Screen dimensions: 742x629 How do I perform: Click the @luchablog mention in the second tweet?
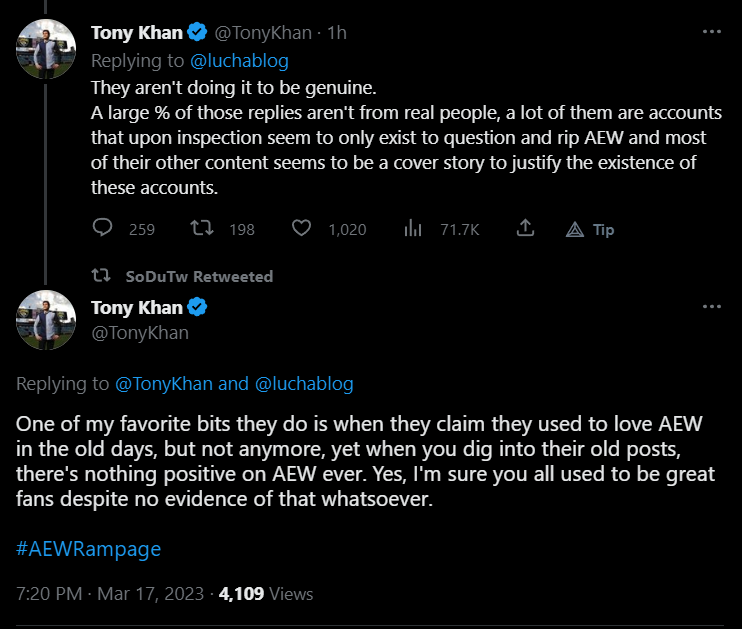coord(304,383)
